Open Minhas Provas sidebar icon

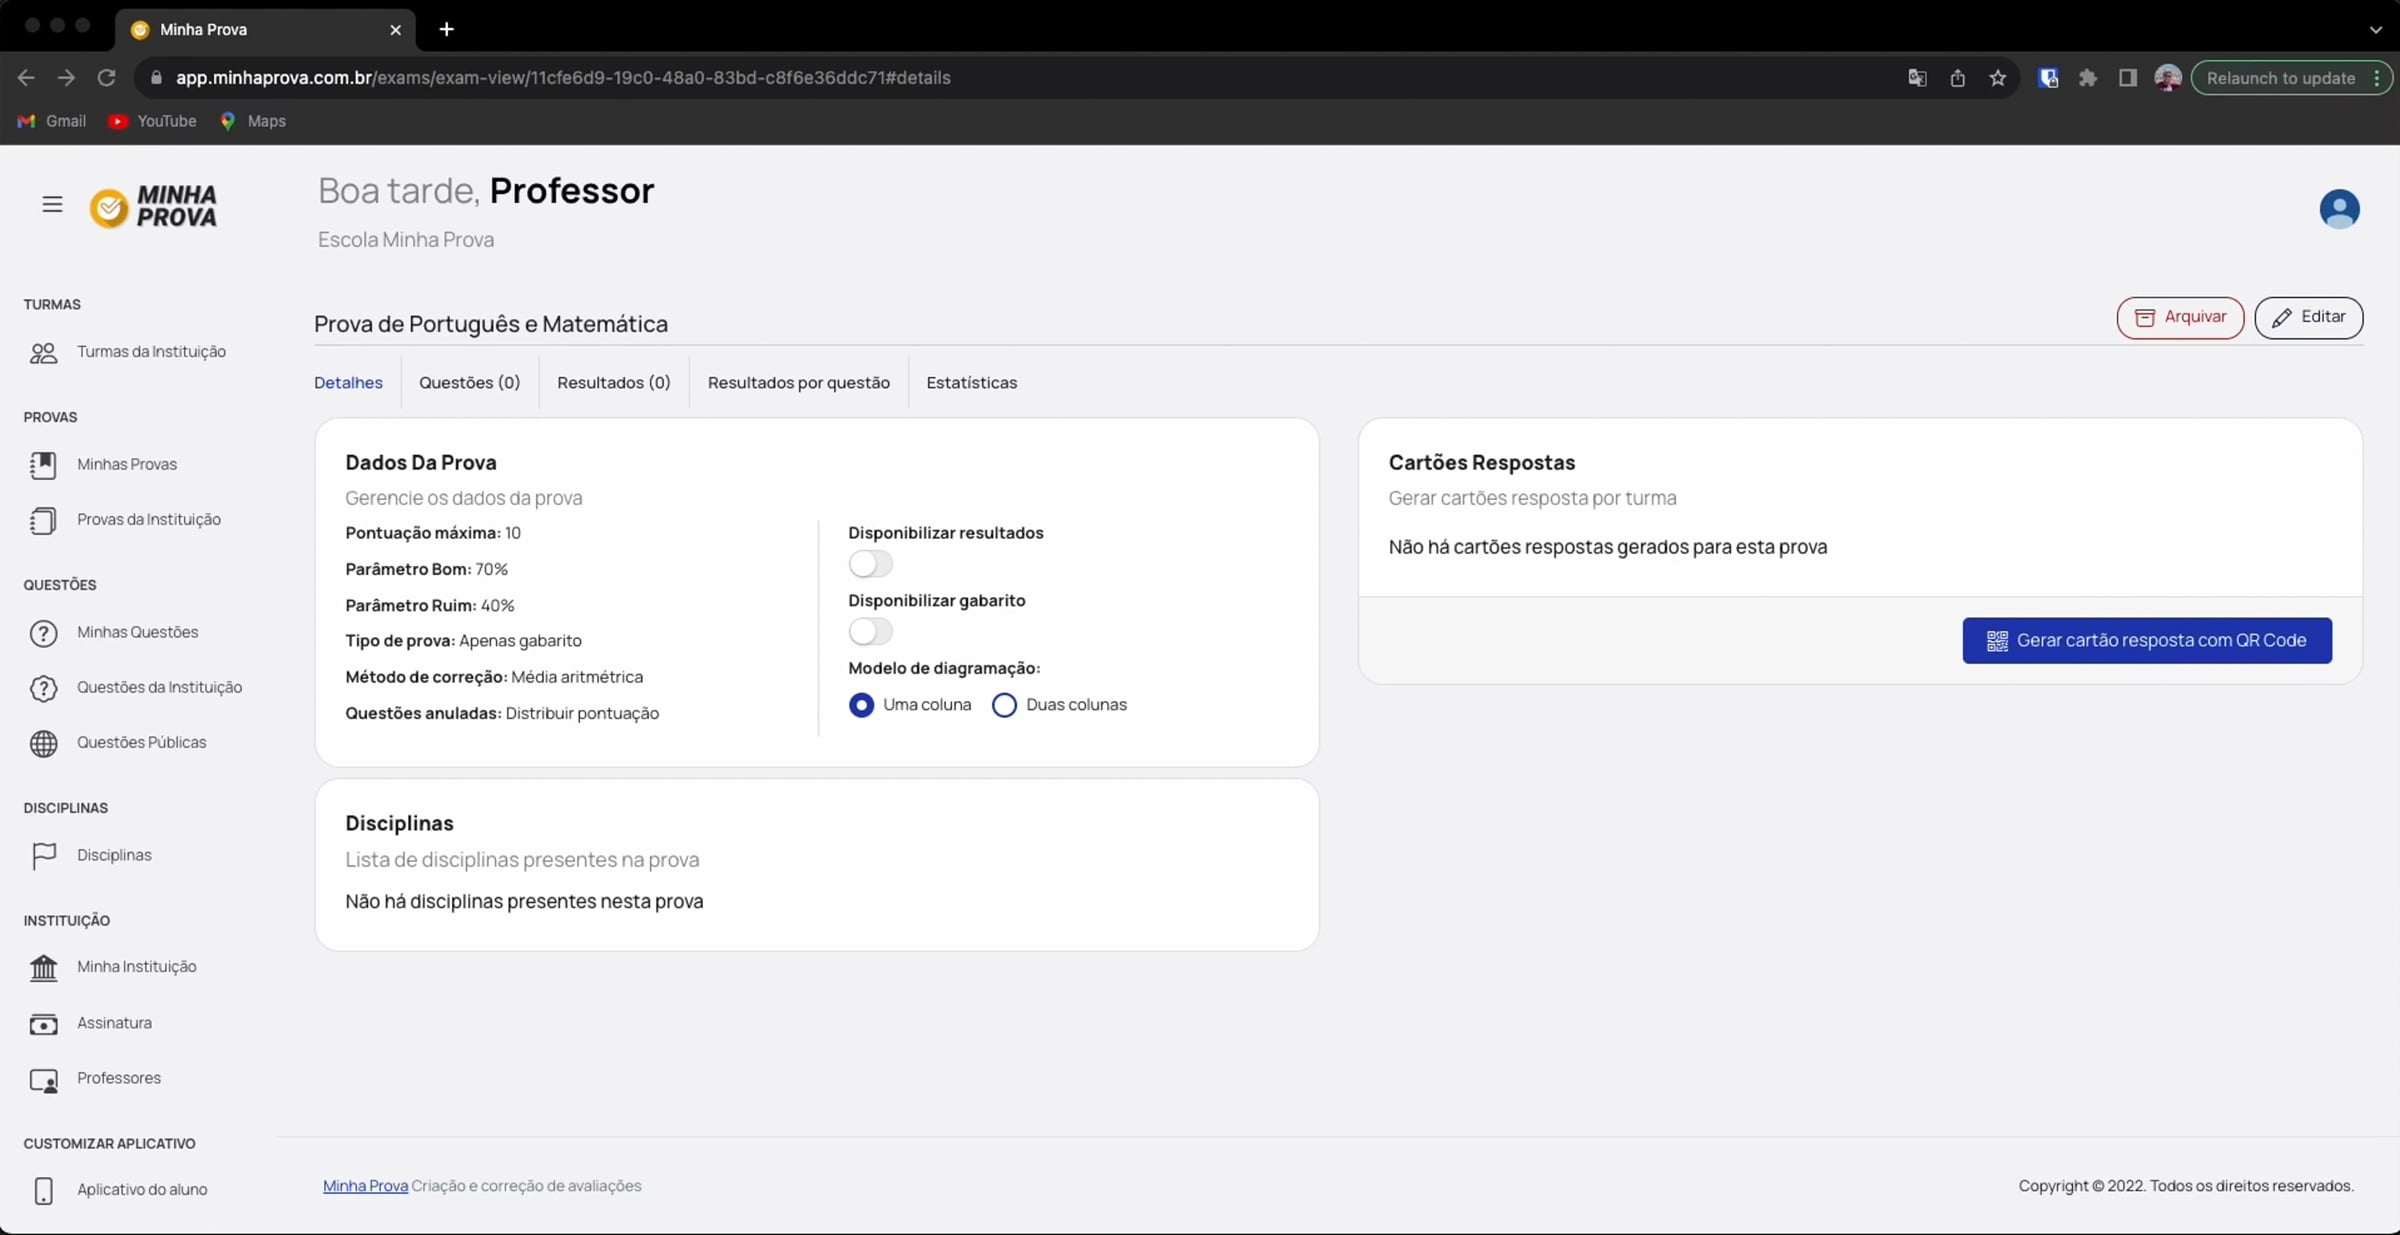pos(43,465)
